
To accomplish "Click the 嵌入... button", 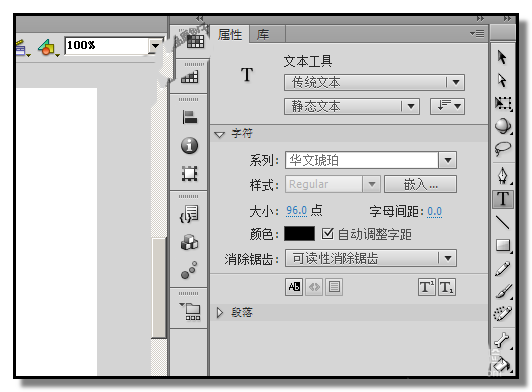I will coord(420,184).
